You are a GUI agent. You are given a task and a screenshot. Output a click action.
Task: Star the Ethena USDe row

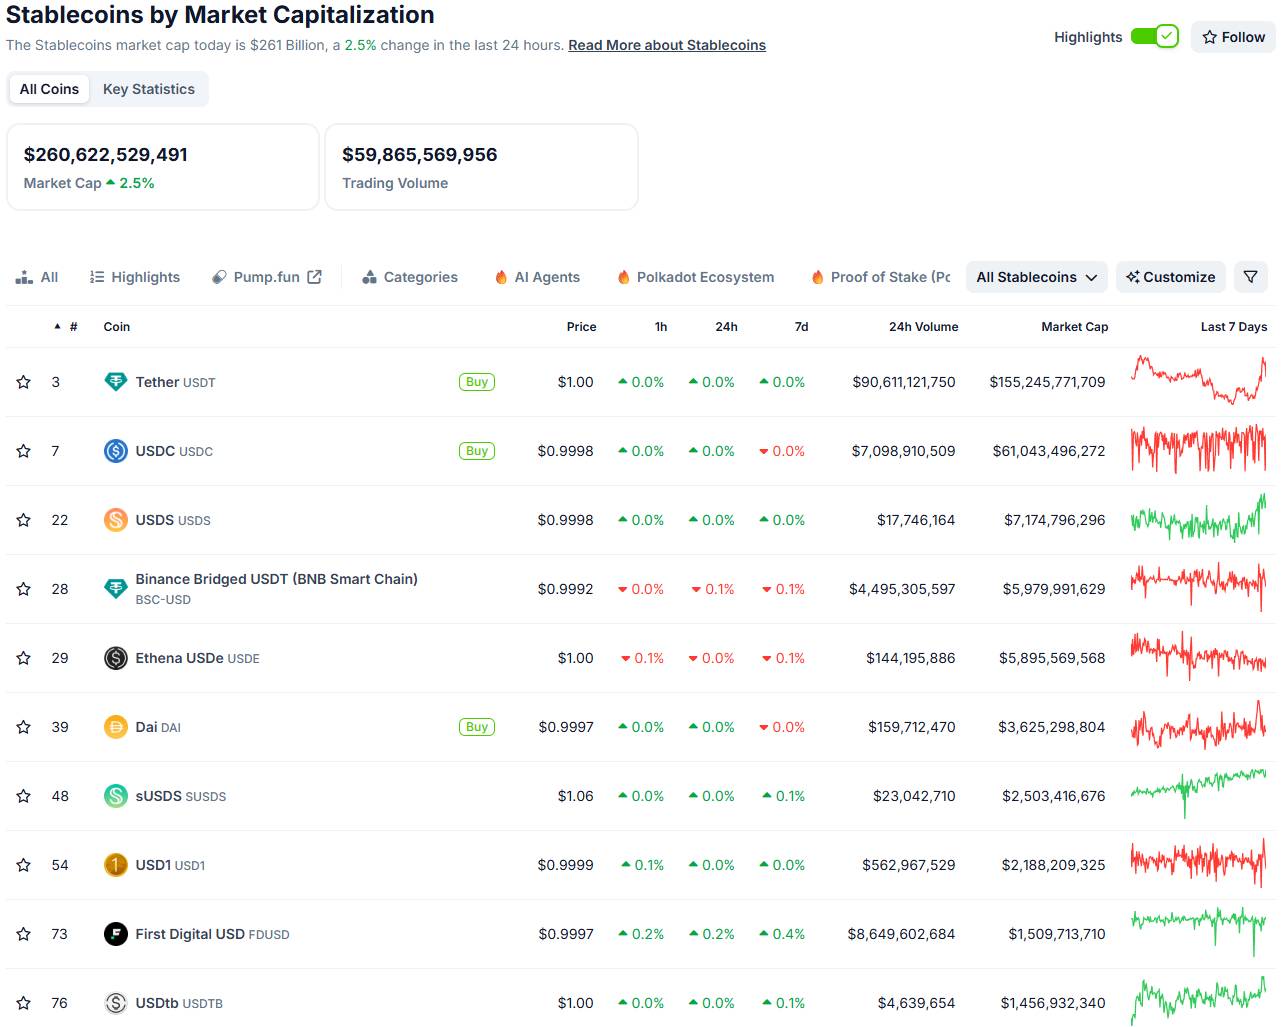[x=23, y=658]
